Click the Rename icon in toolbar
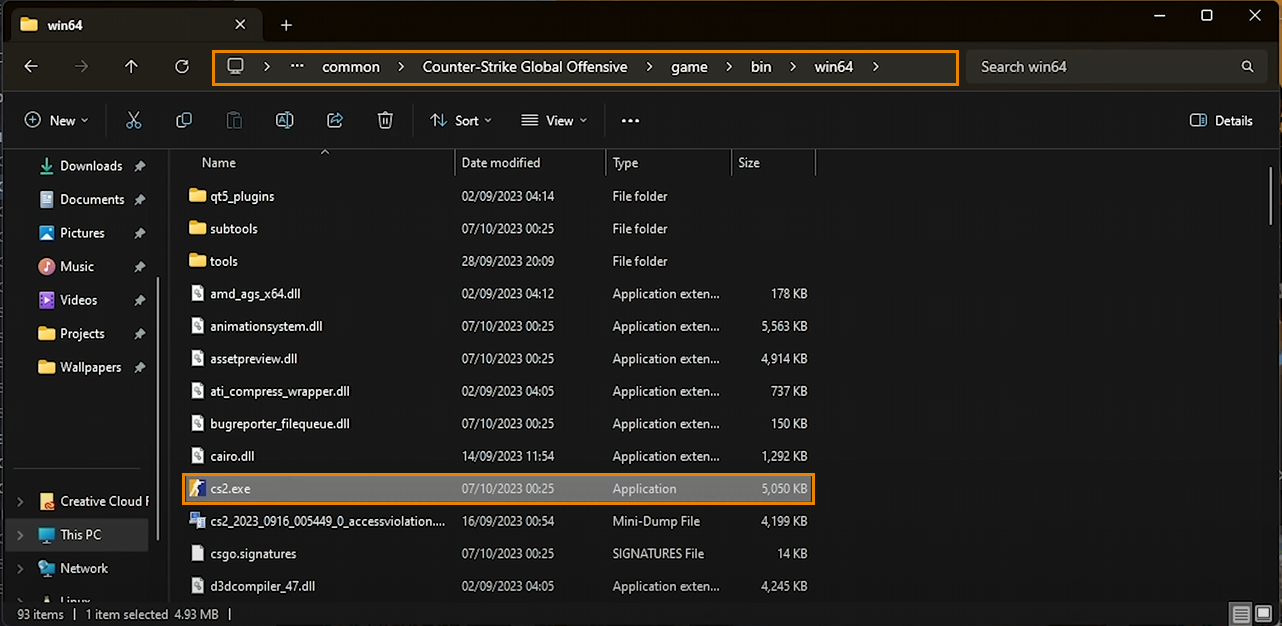1282x626 pixels. [284, 120]
